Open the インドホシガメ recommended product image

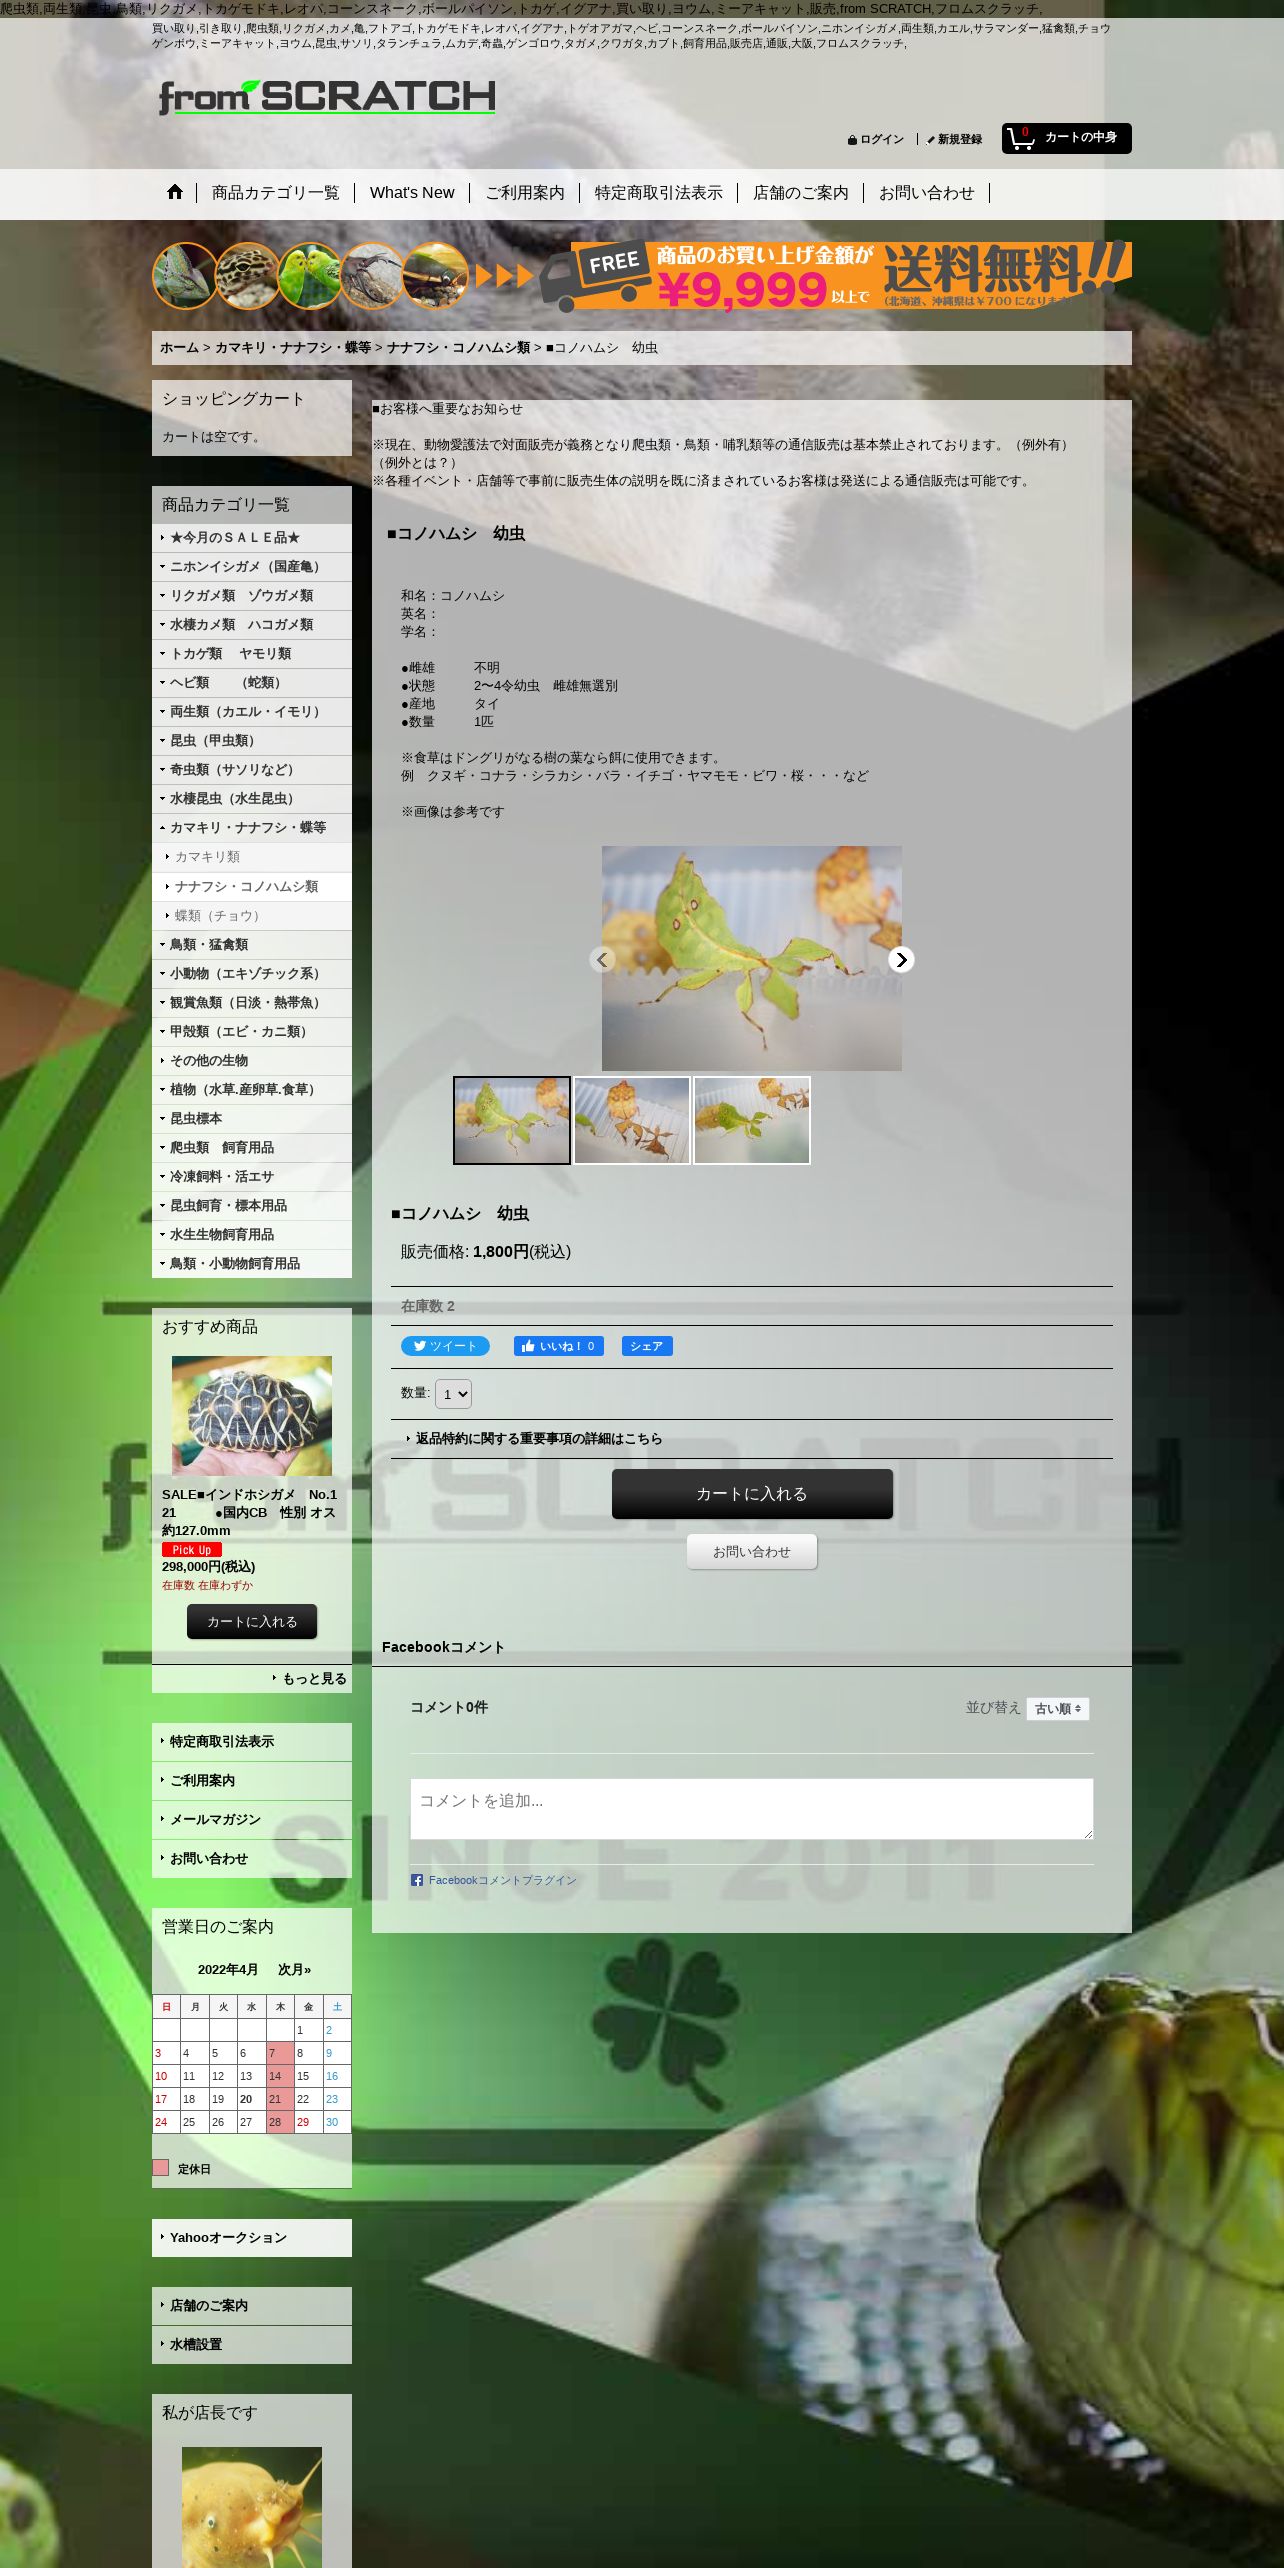(252, 1416)
